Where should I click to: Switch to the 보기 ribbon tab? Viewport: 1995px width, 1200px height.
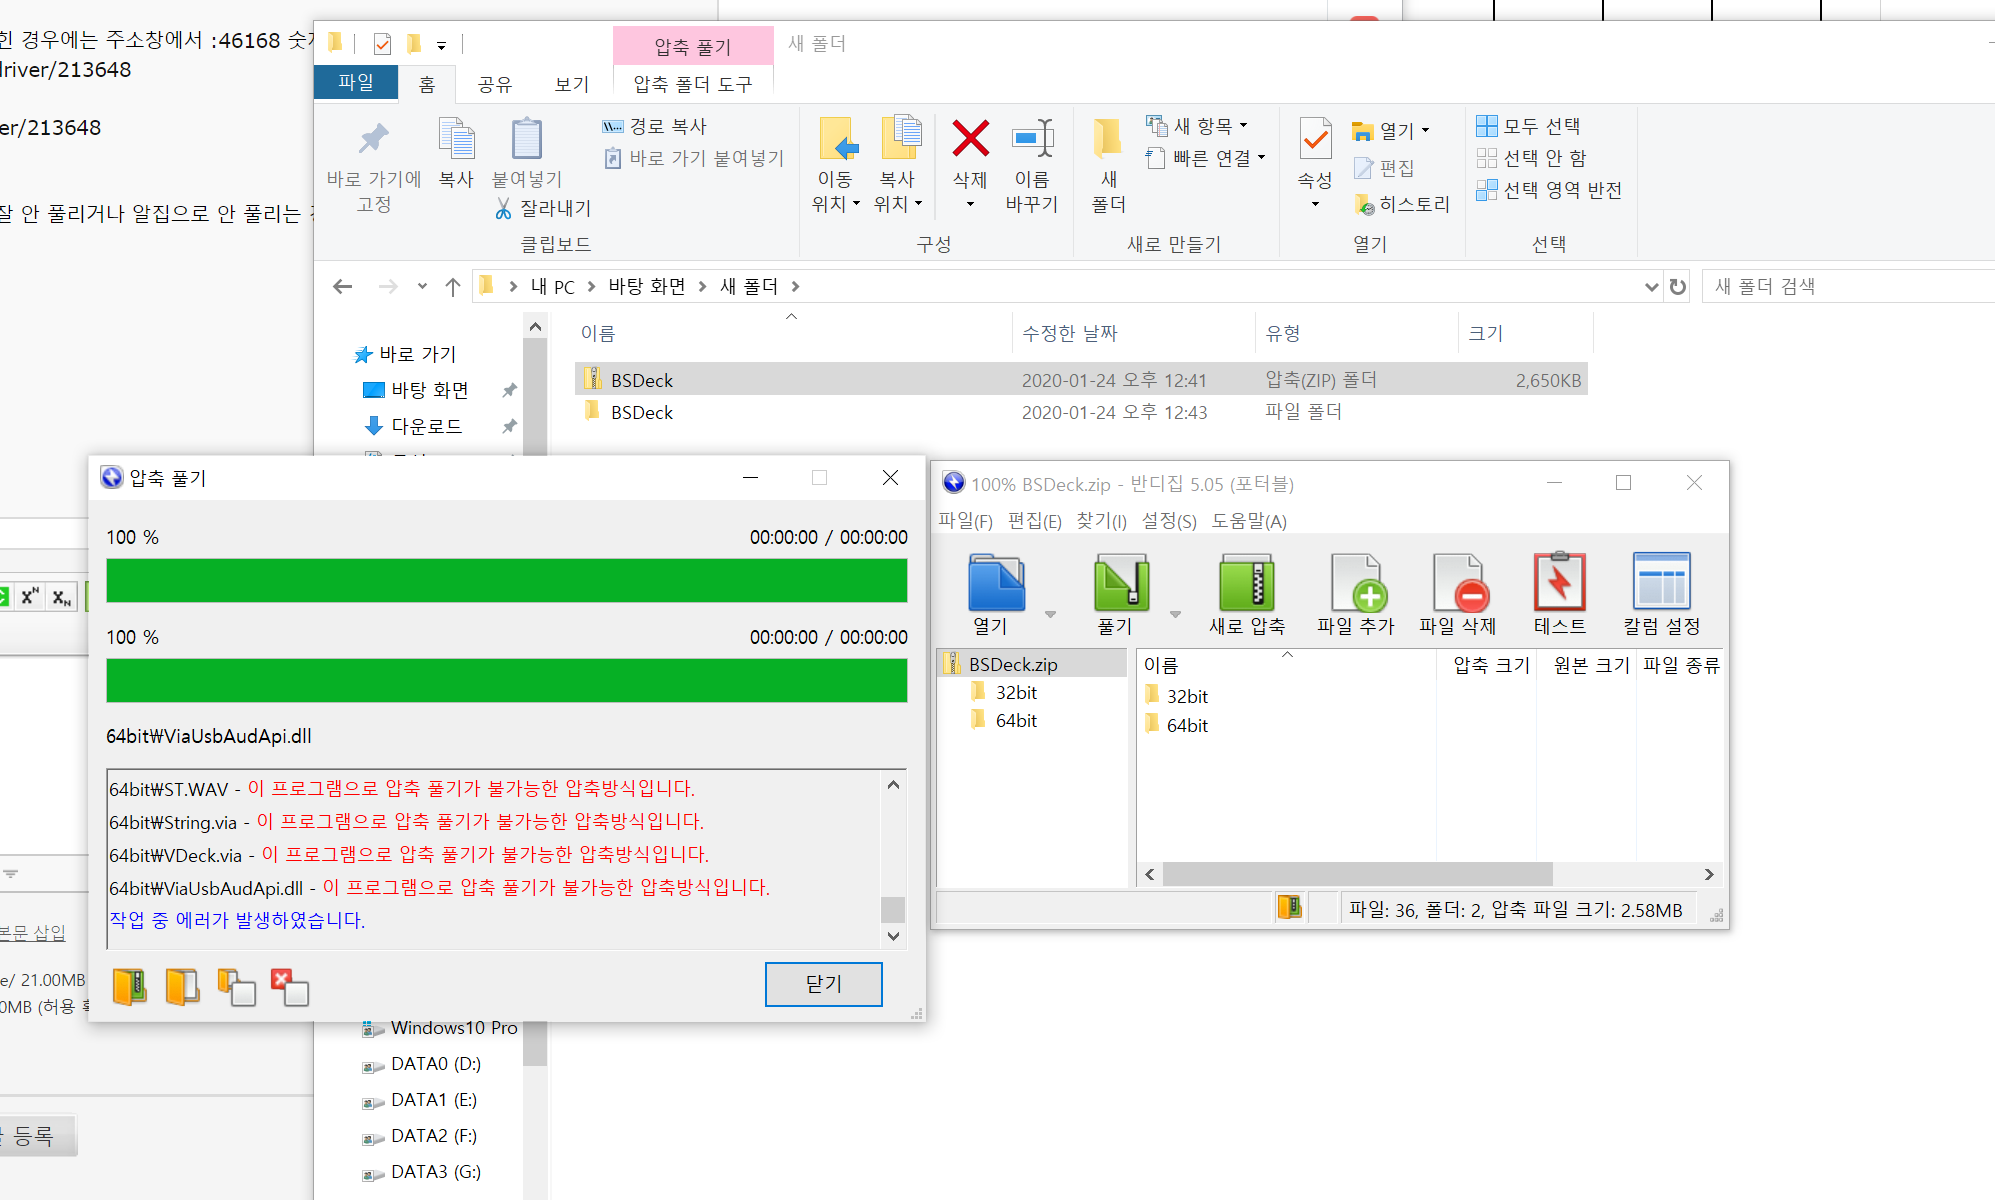(x=572, y=84)
